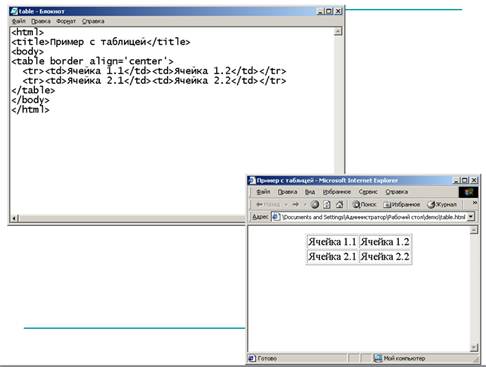The width and height of the screenshot is (486, 367).
Task: Click Мой компьютер zone in status bar
Action: (404, 358)
